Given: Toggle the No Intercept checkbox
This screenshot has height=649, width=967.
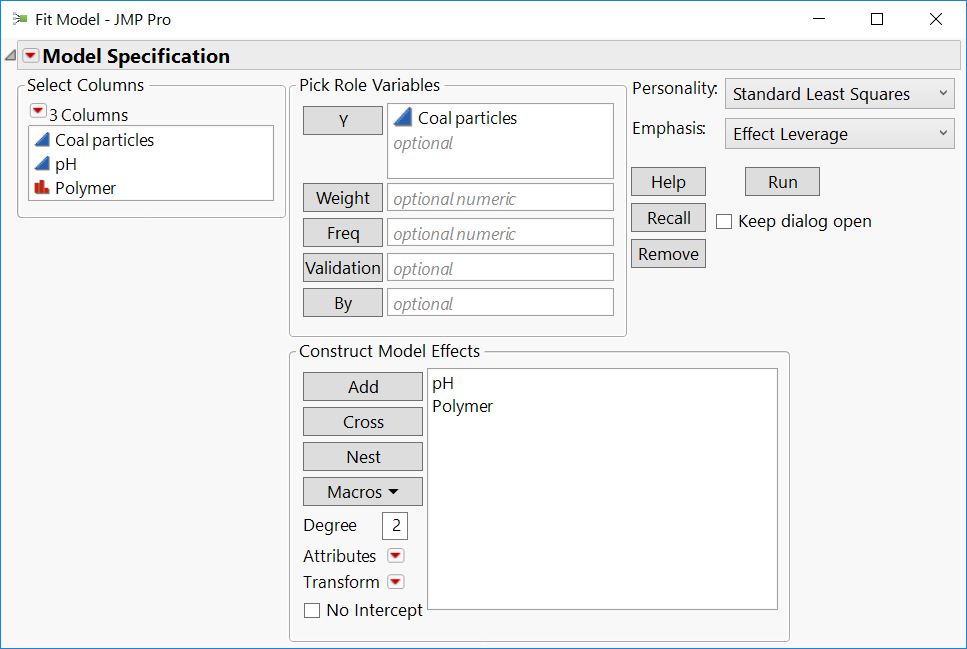Looking at the screenshot, I should [312, 610].
